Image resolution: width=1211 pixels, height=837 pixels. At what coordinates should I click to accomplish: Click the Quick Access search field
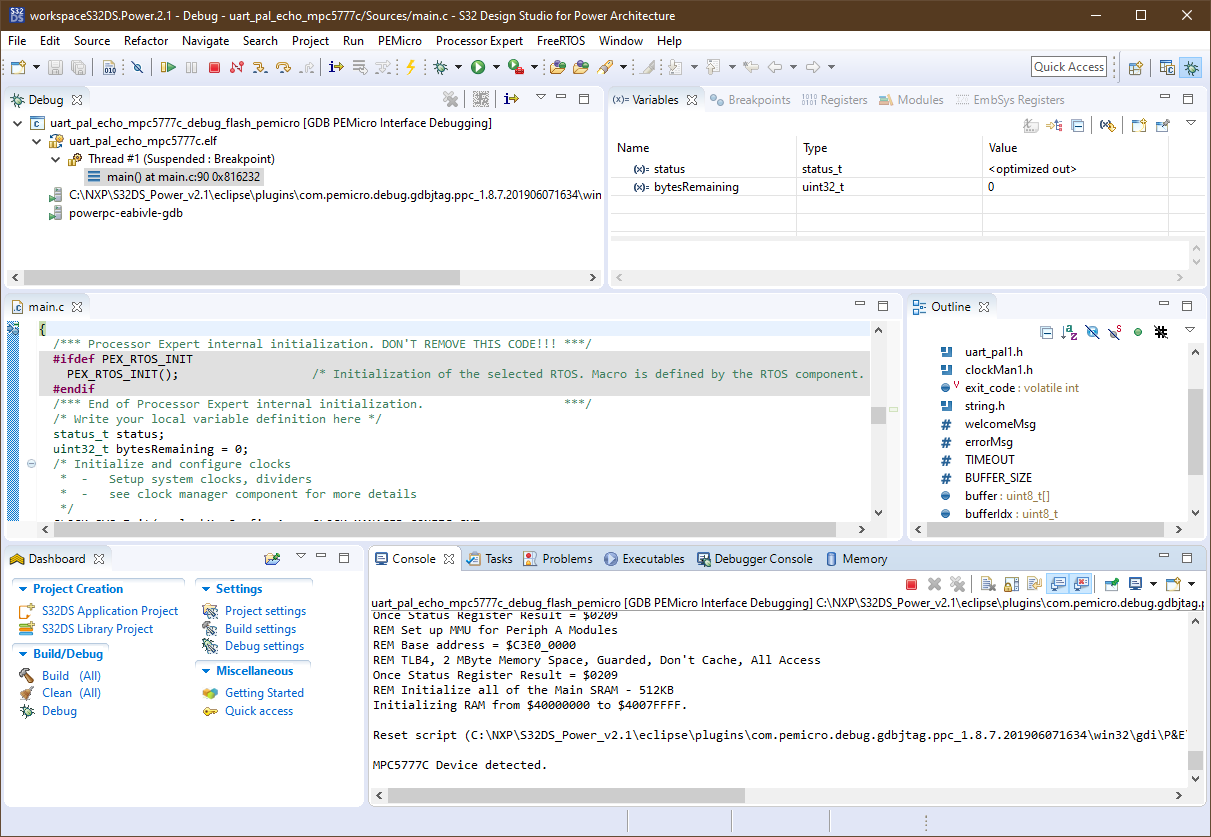coord(1068,67)
